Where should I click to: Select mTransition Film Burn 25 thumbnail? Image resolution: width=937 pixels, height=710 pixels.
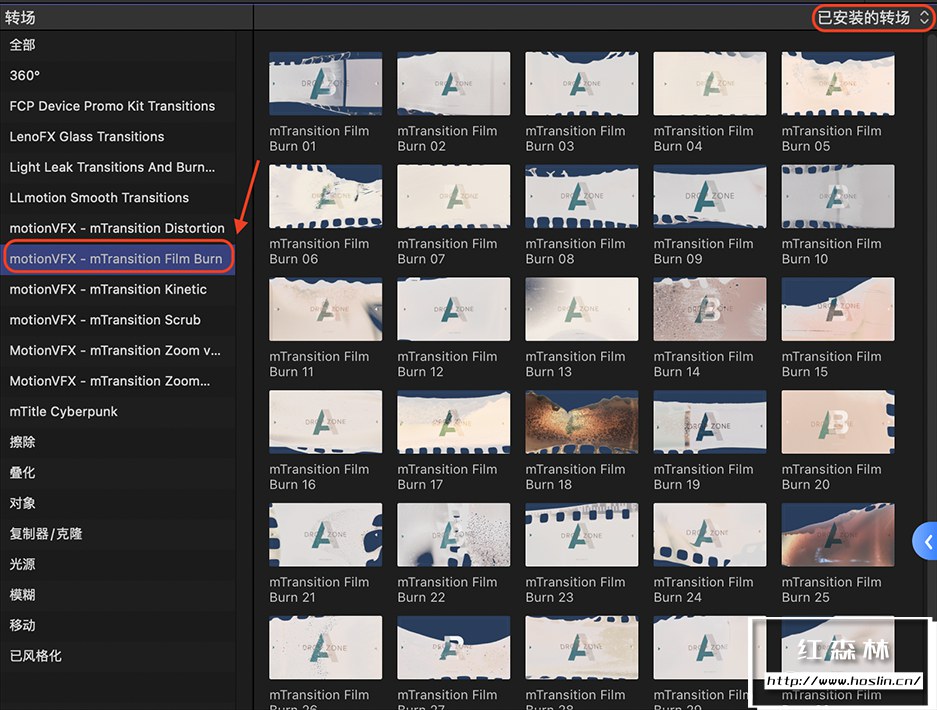[838, 535]
